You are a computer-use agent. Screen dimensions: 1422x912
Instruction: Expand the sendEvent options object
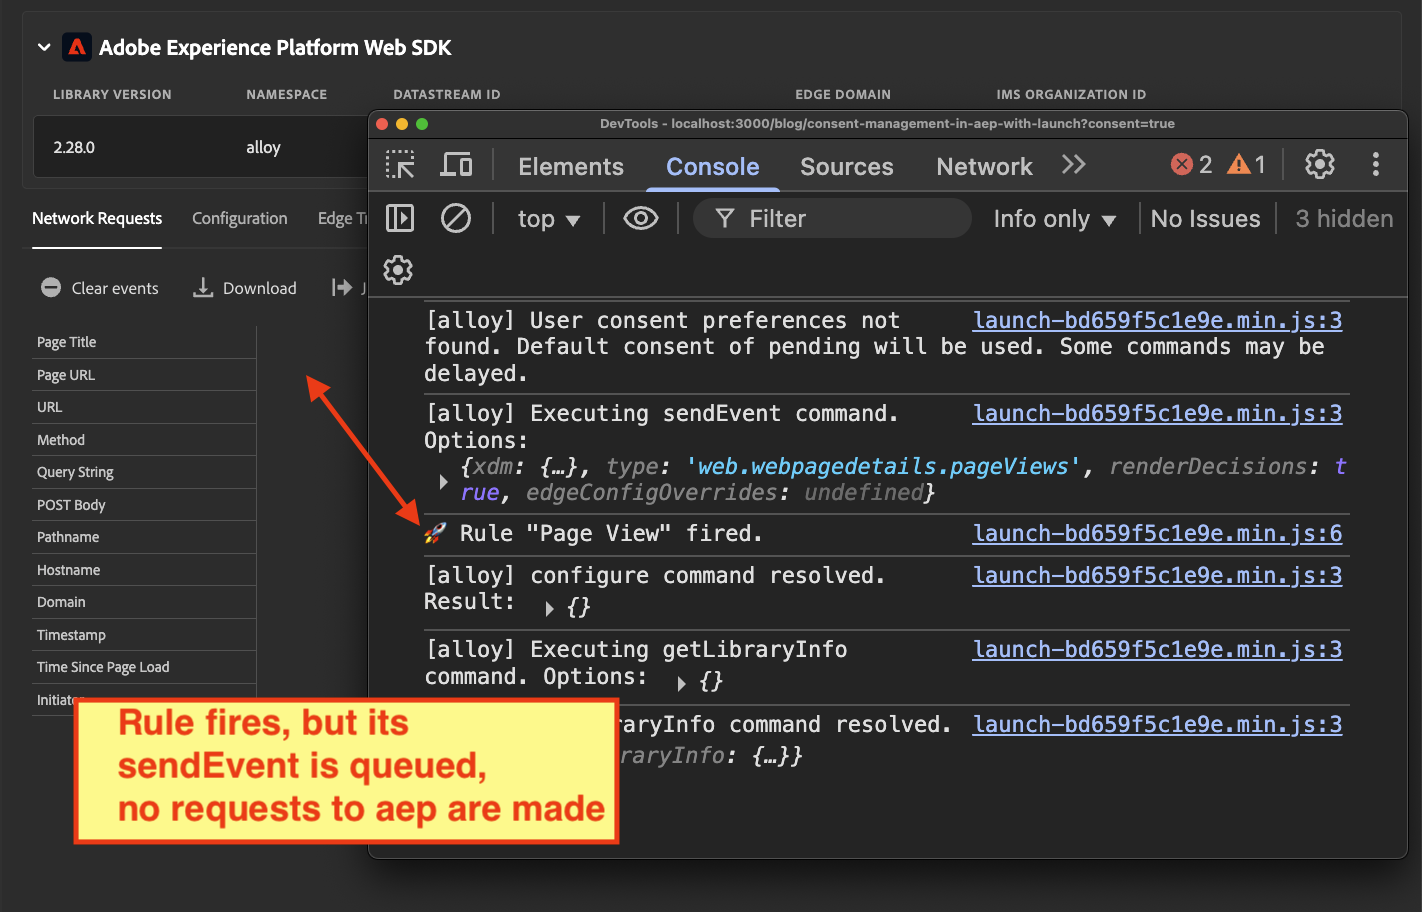point(444,481)
